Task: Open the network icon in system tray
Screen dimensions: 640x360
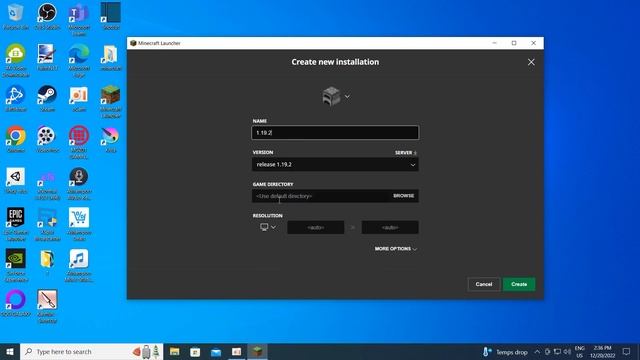Action: 557,351
